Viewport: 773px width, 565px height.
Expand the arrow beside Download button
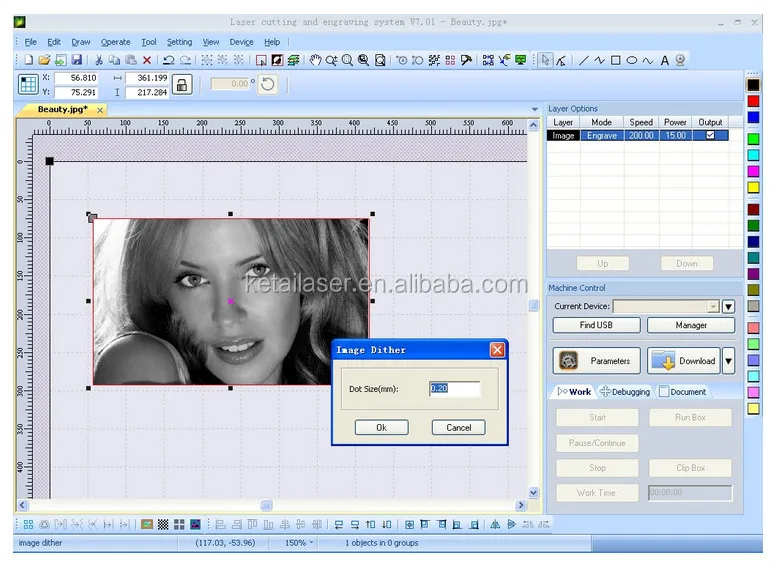pyautogui.click(x=728, y=361)
